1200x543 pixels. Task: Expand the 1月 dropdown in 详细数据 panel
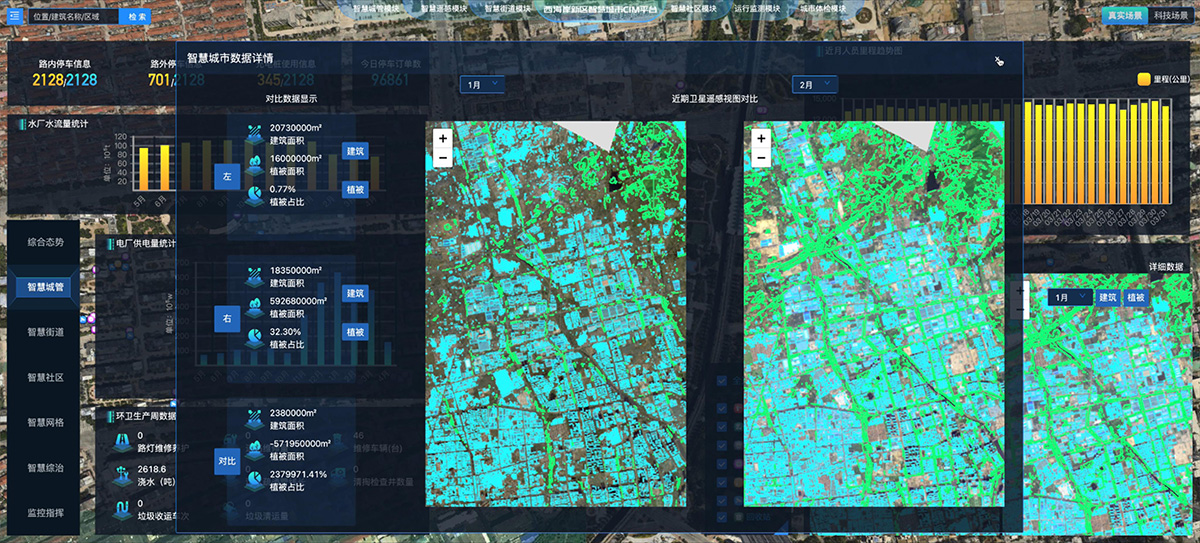1068,297
